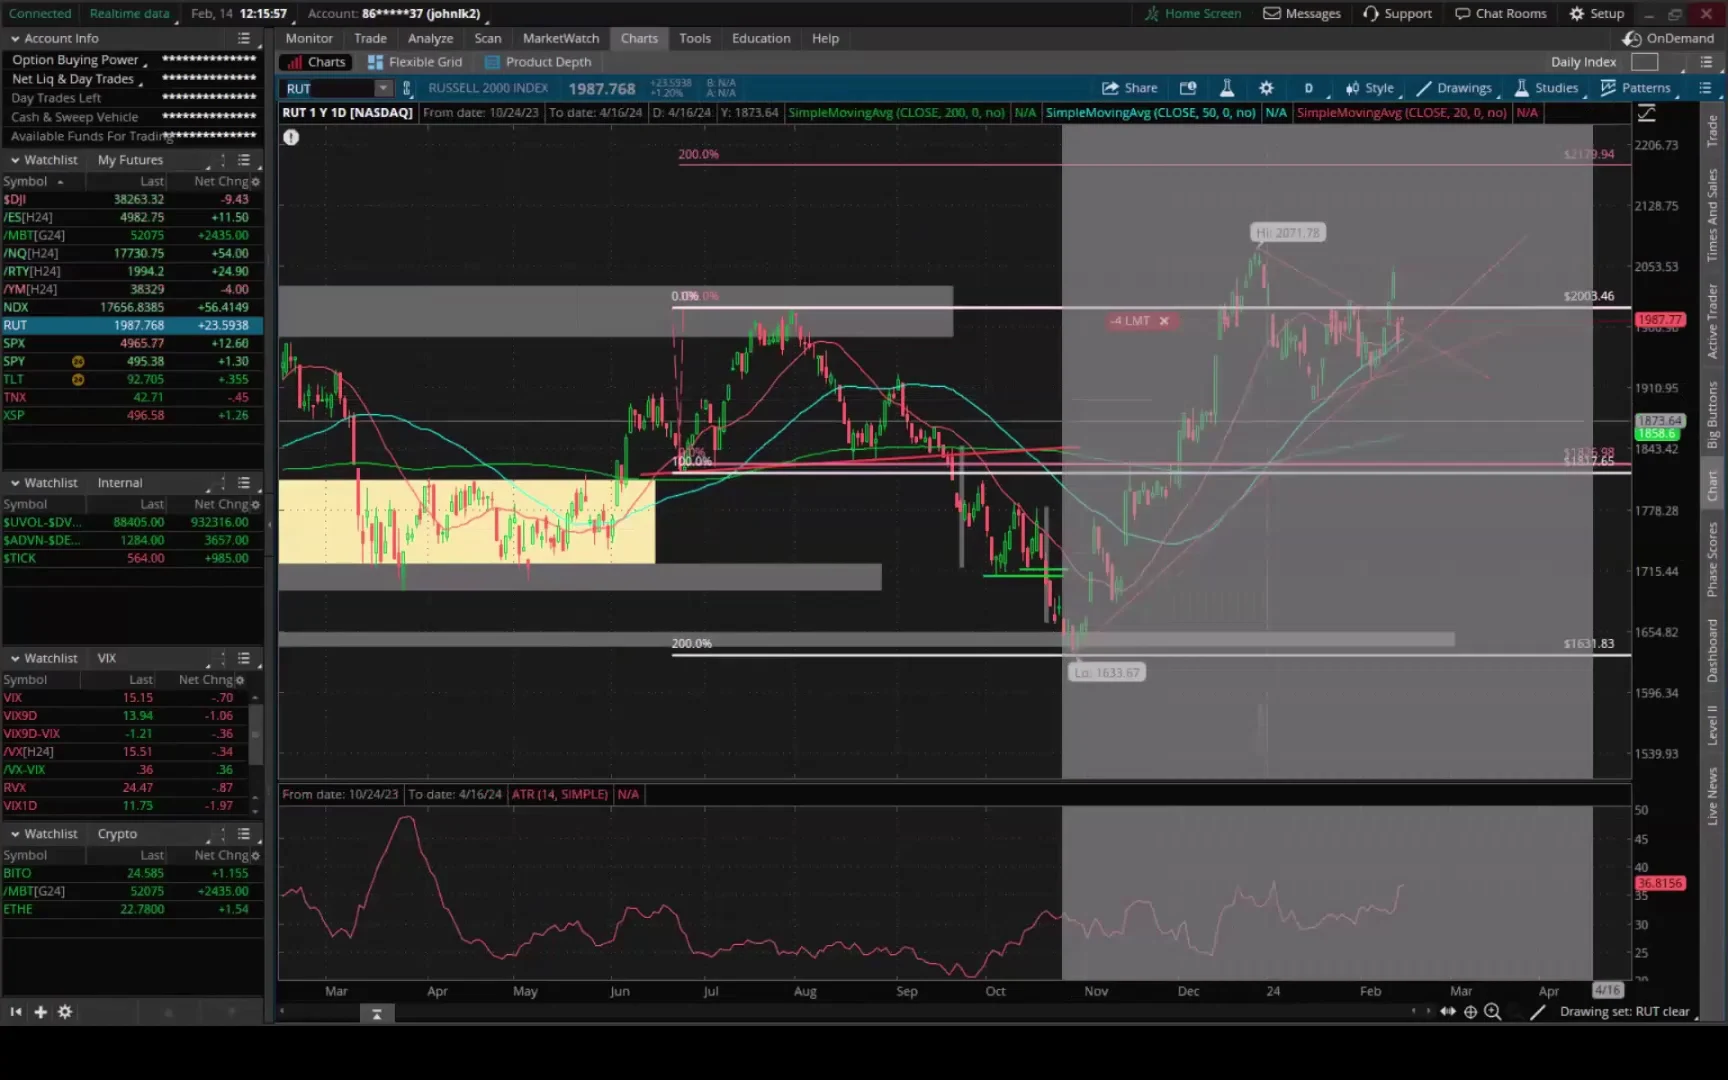
Task: Click the Daily Index color box
Action: [x=1645, y=62]
